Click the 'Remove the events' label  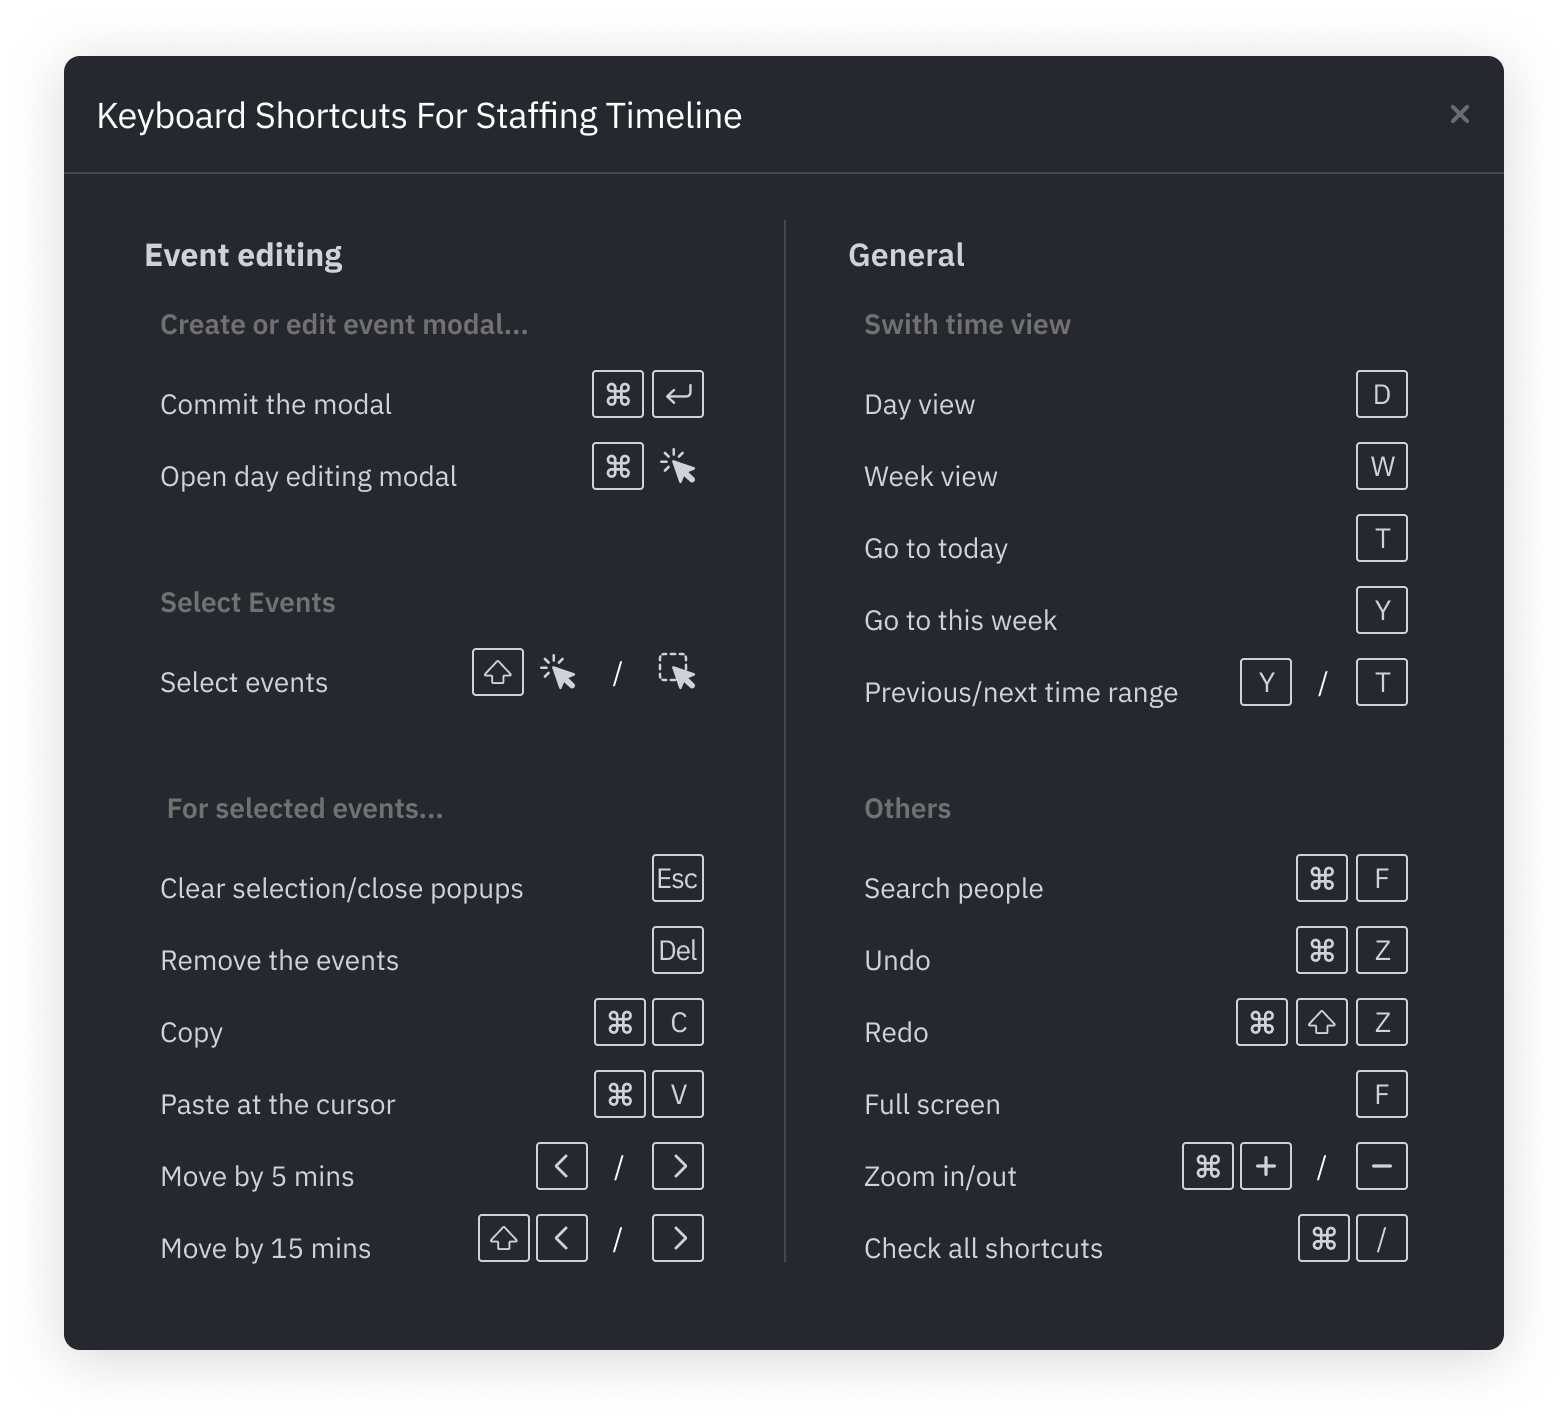click(279, 960)
